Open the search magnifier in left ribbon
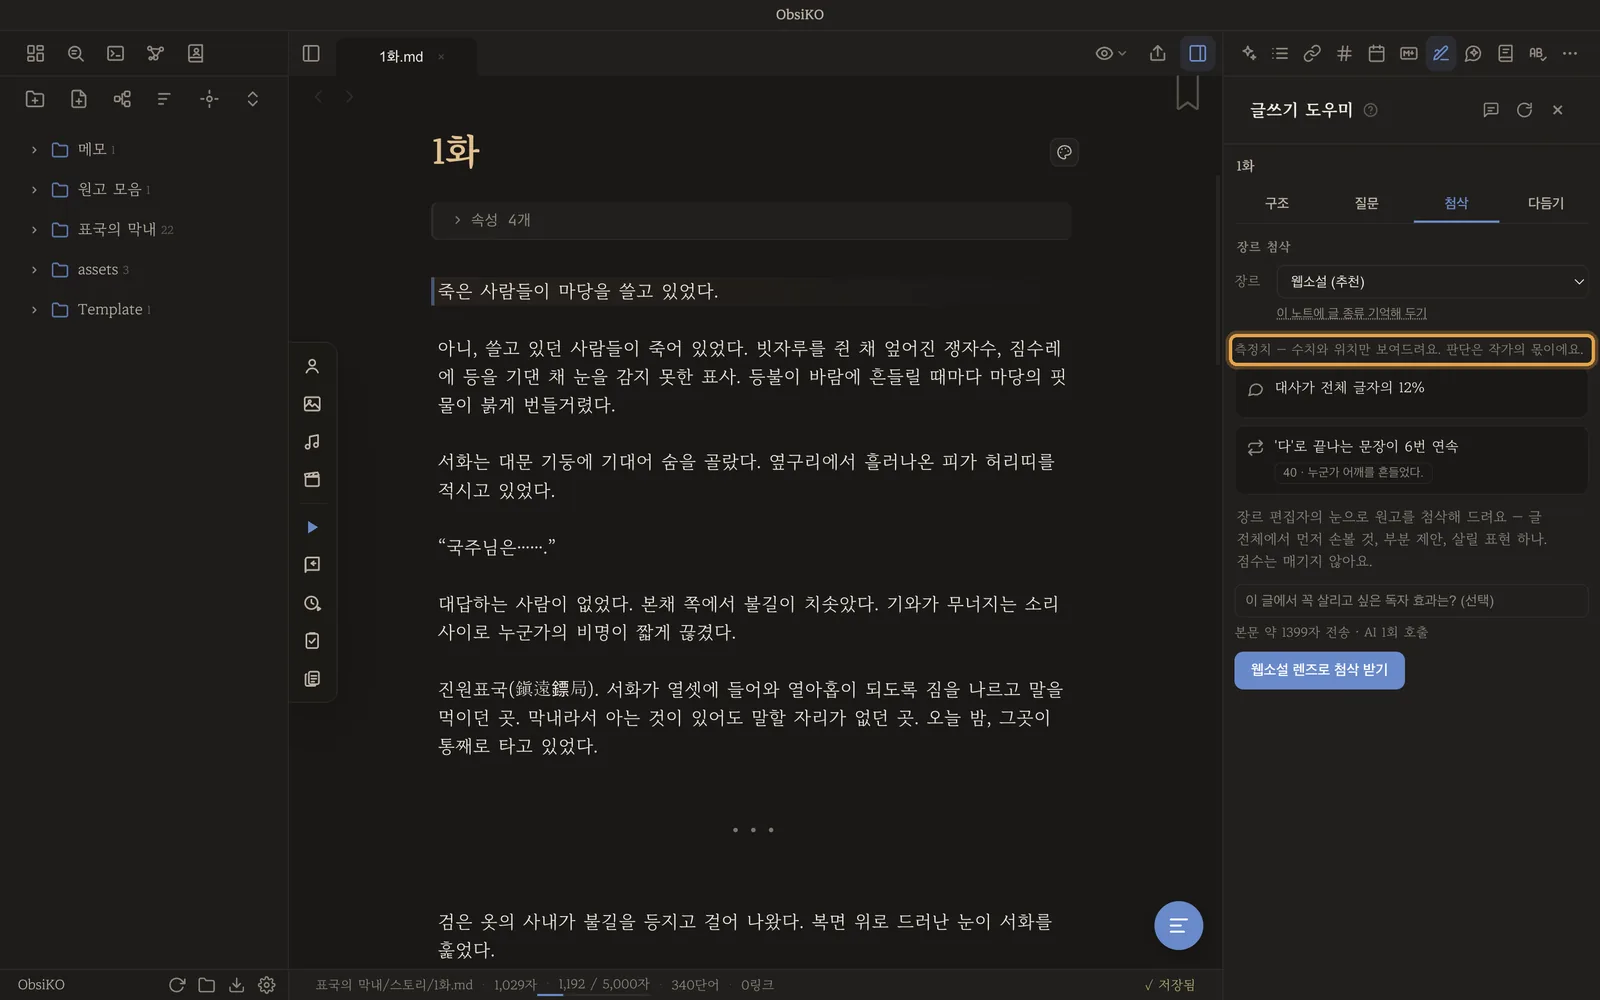This screenshot has height=1000, width=1600. [x=76, y=53]
